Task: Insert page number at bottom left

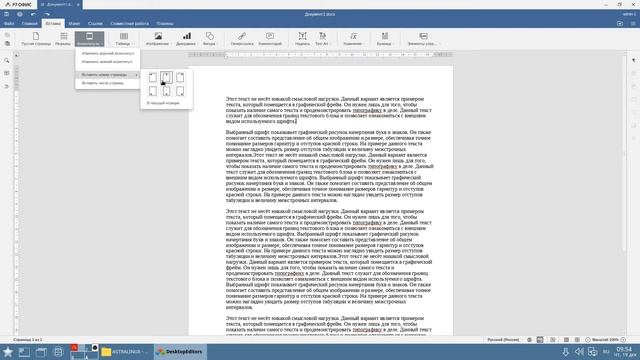Action: pyautogui.click(x=153, y=91)
